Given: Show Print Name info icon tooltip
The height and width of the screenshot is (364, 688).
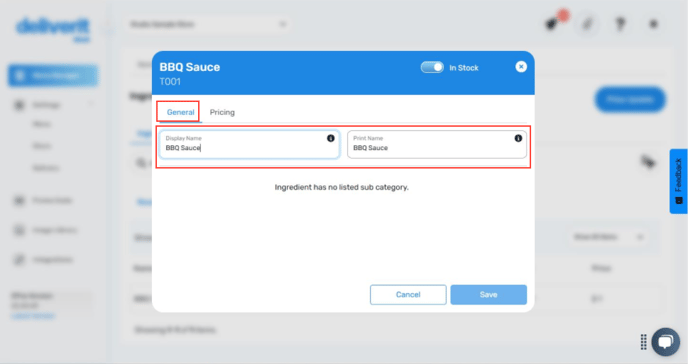Looking at the screenshot, I should [x=518, y=138].
